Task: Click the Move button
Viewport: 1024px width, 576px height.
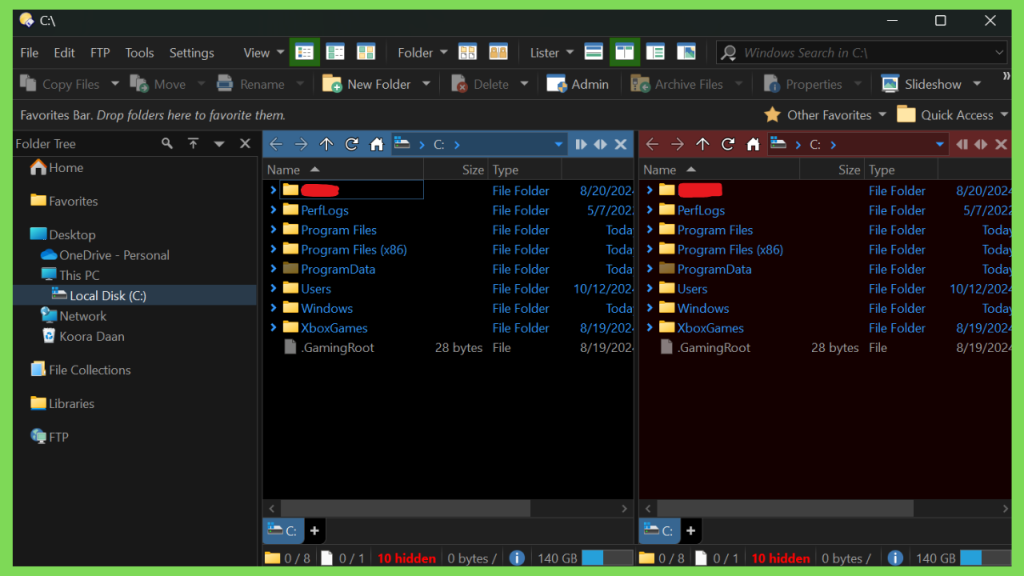Action: tap(159, 84)
